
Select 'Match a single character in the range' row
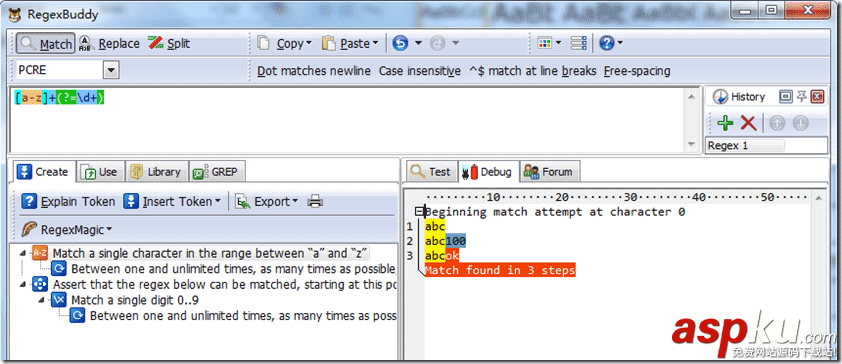(x=211, y=253)
